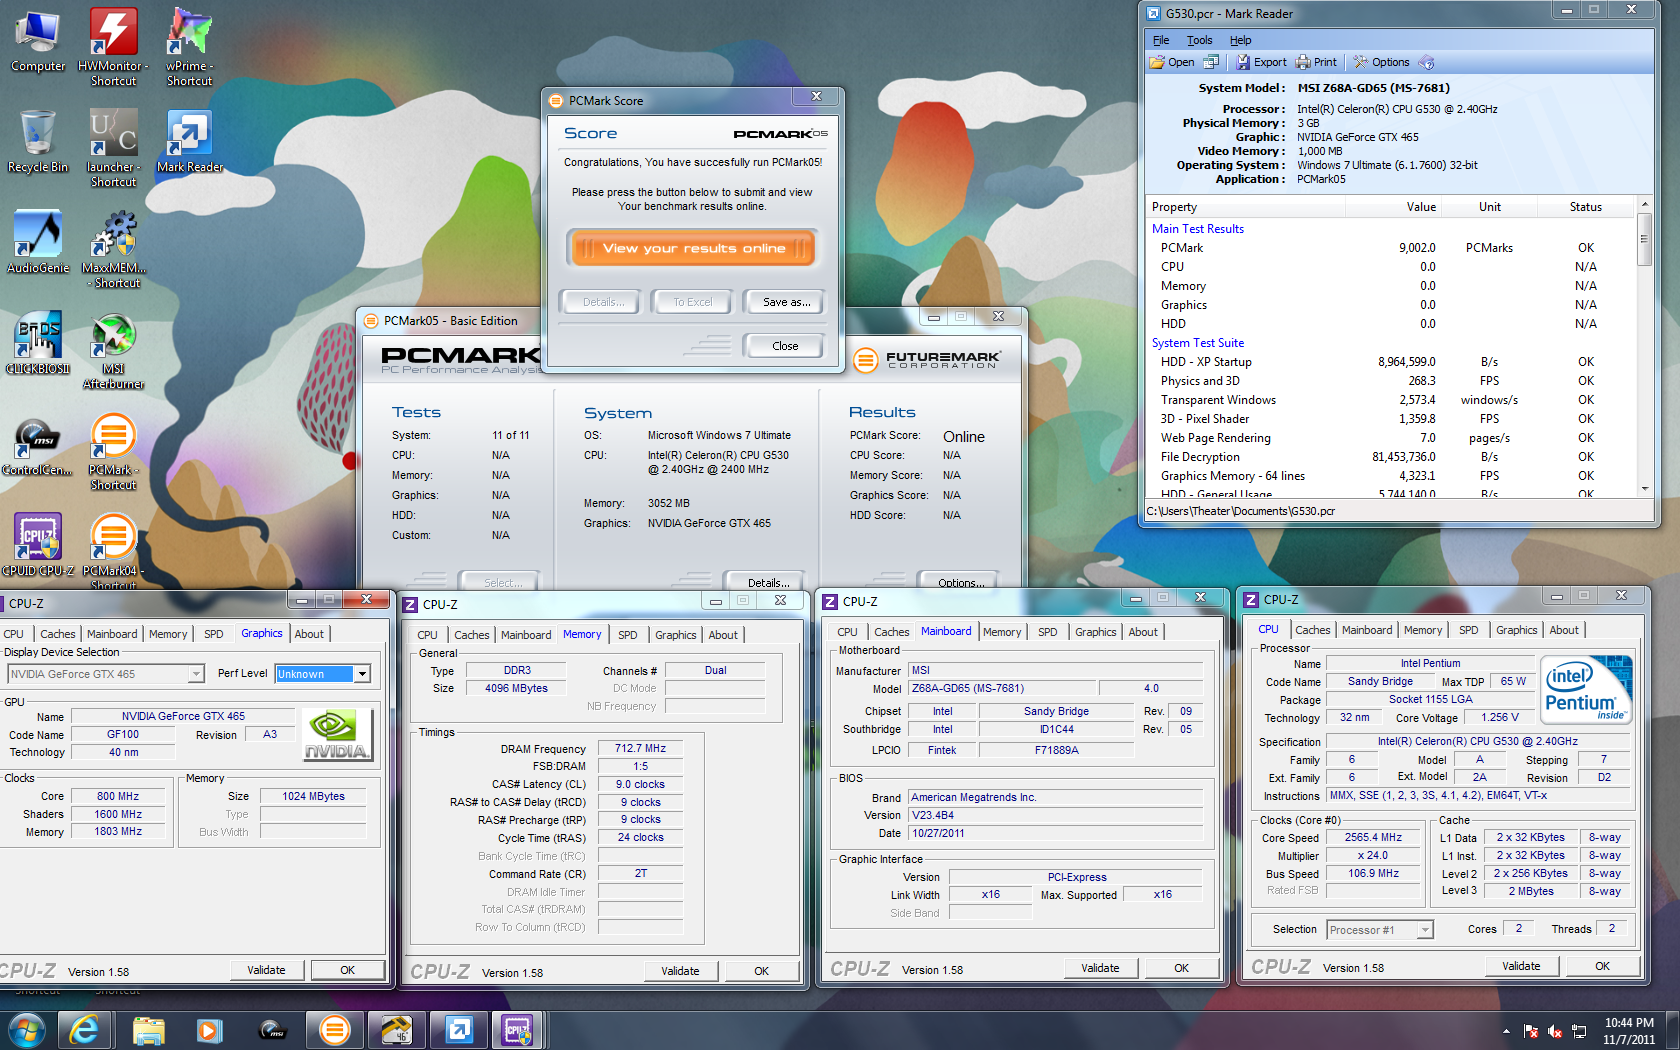The image size is (1680, 1050).
Task: Switch to SPD tab in Memory-tab CPU-Z window
Action: pos(627,635)
